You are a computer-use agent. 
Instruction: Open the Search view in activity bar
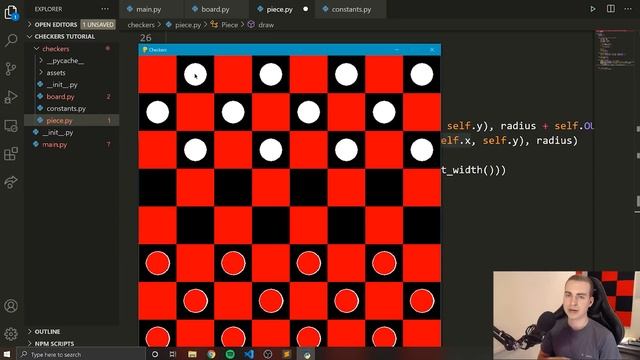tap(11, 40)
